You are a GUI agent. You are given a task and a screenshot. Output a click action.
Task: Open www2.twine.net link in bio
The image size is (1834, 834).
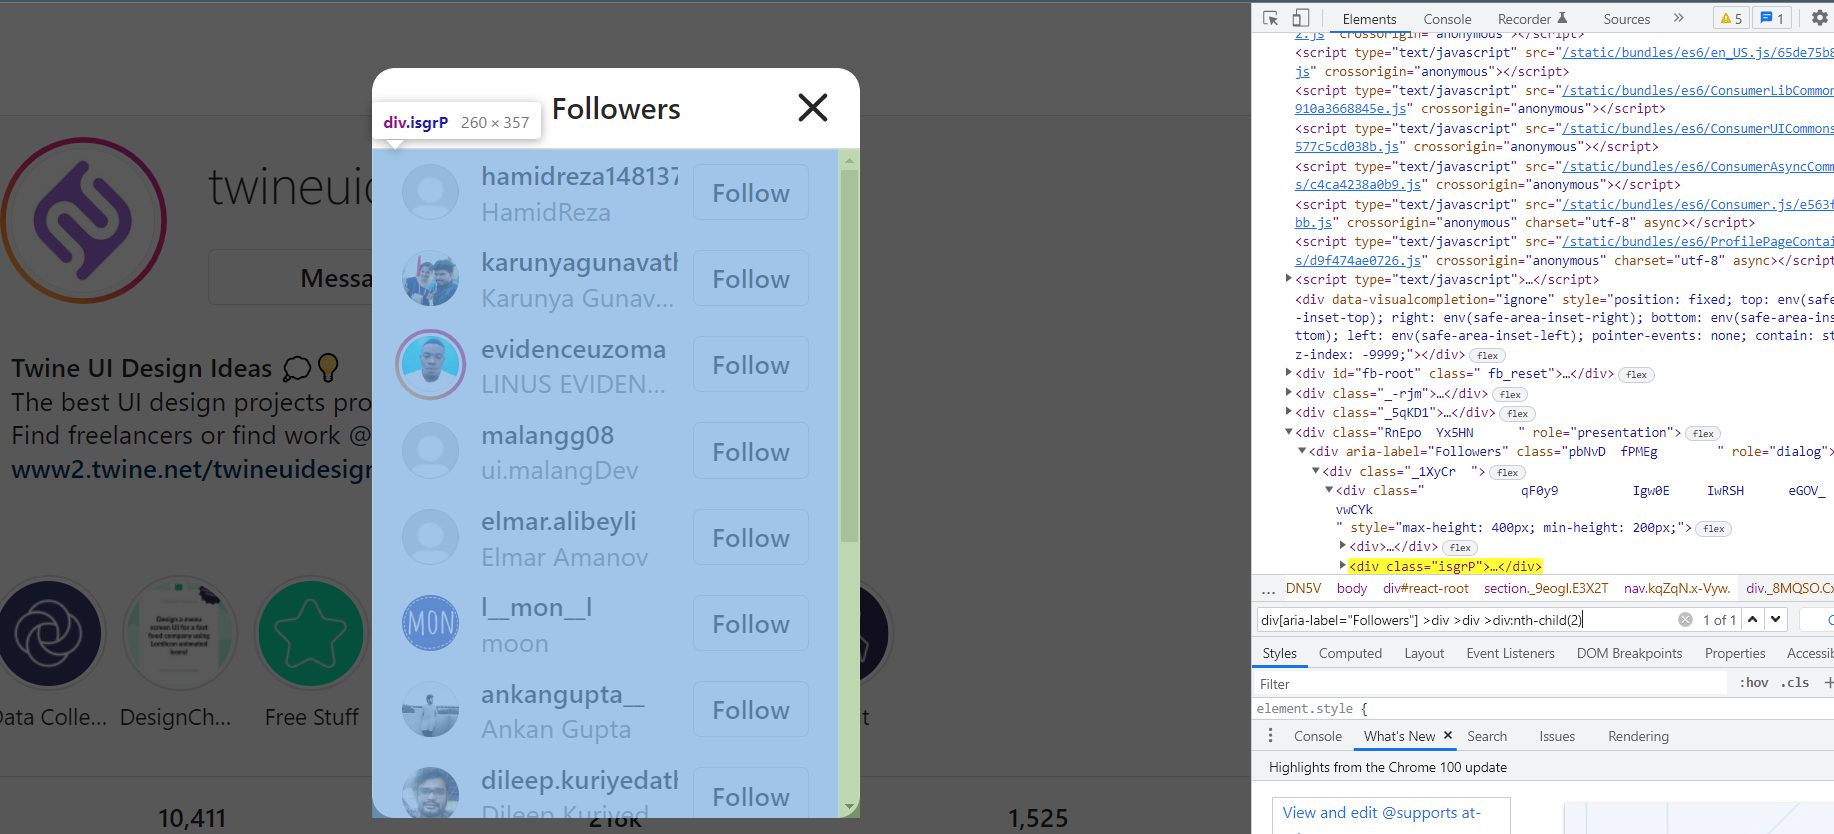click(191, 469)
